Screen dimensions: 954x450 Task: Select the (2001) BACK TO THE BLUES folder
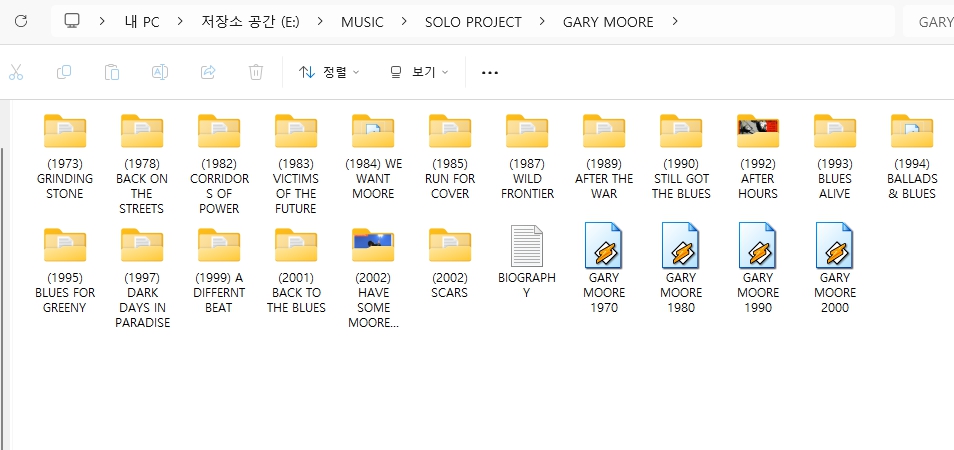click(x=296, y=271)
